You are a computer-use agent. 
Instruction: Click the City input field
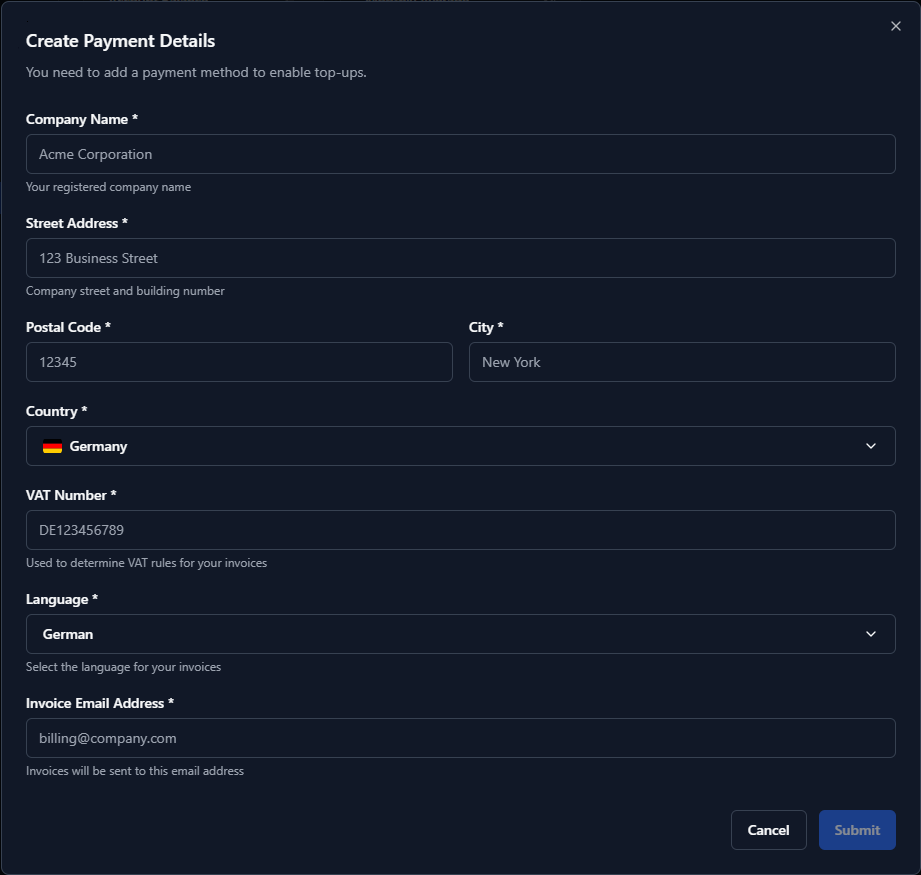click(x=682, y=362)
